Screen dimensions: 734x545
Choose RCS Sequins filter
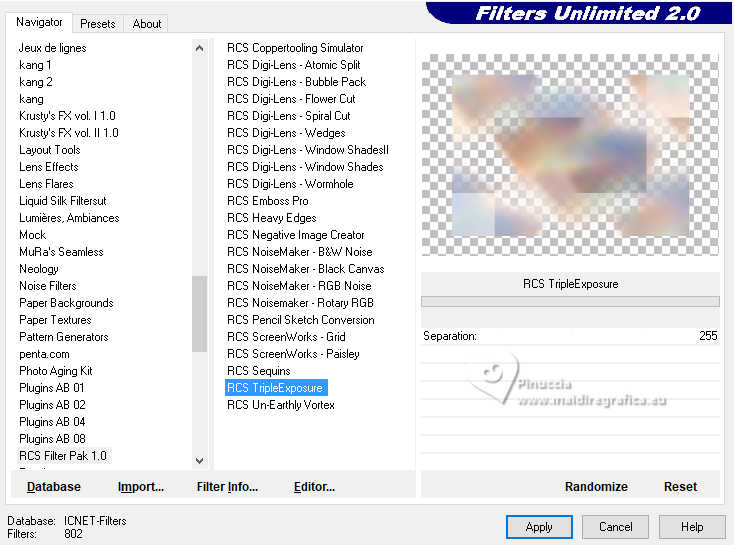pyautogui.click(x=258, y=371)
